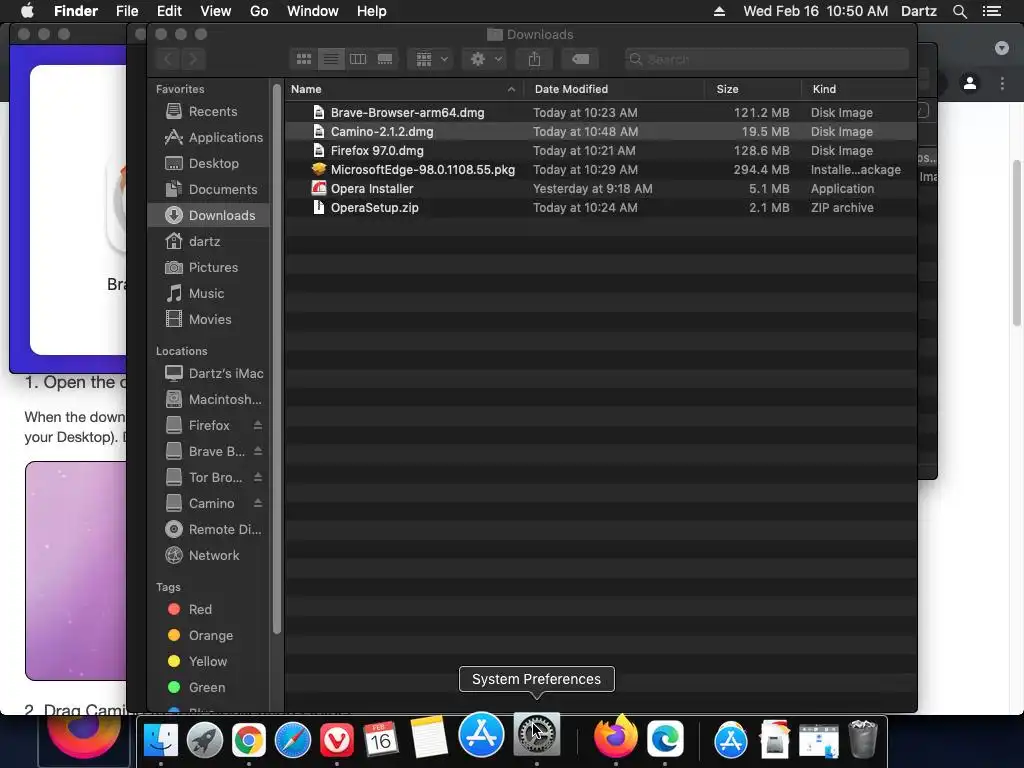Open the Window menu
Image resolution: width=1024 pixels, height=768 pixels.
tap(313, 11)
